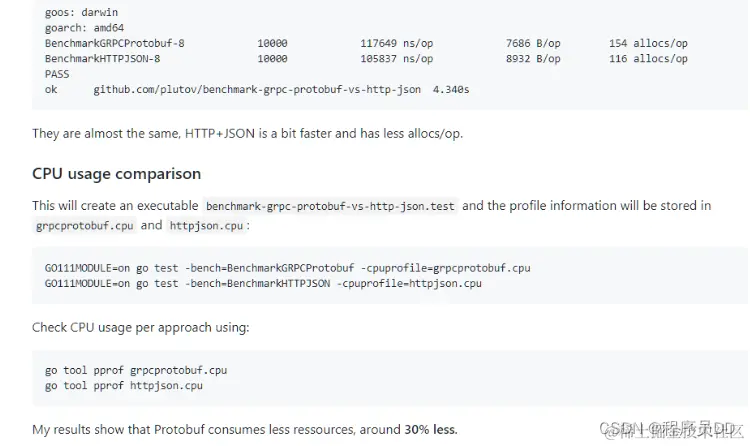
Task: Click the "go tool pprof httpjson.cpu" command
Action: 124,385
